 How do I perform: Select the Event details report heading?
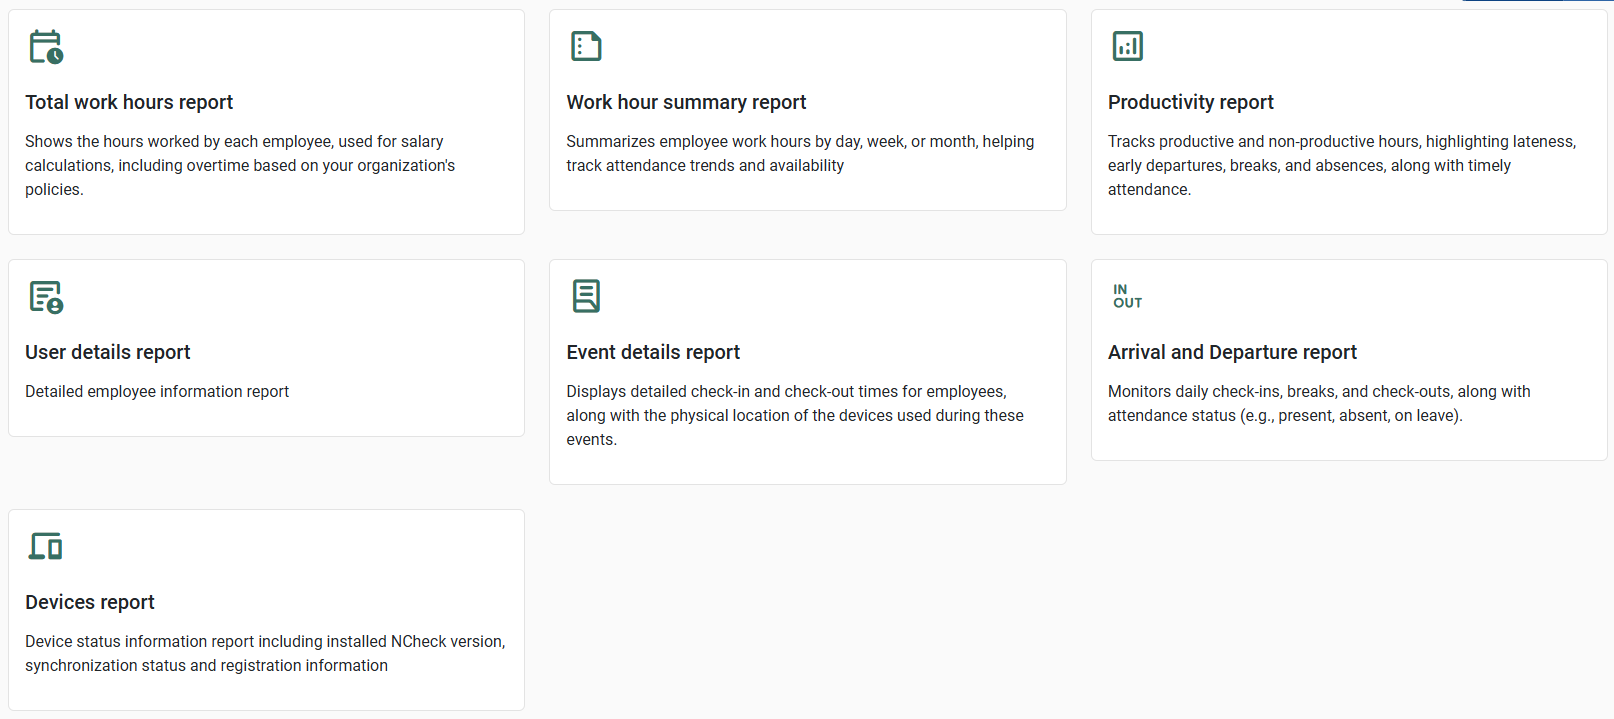point(653,352)
